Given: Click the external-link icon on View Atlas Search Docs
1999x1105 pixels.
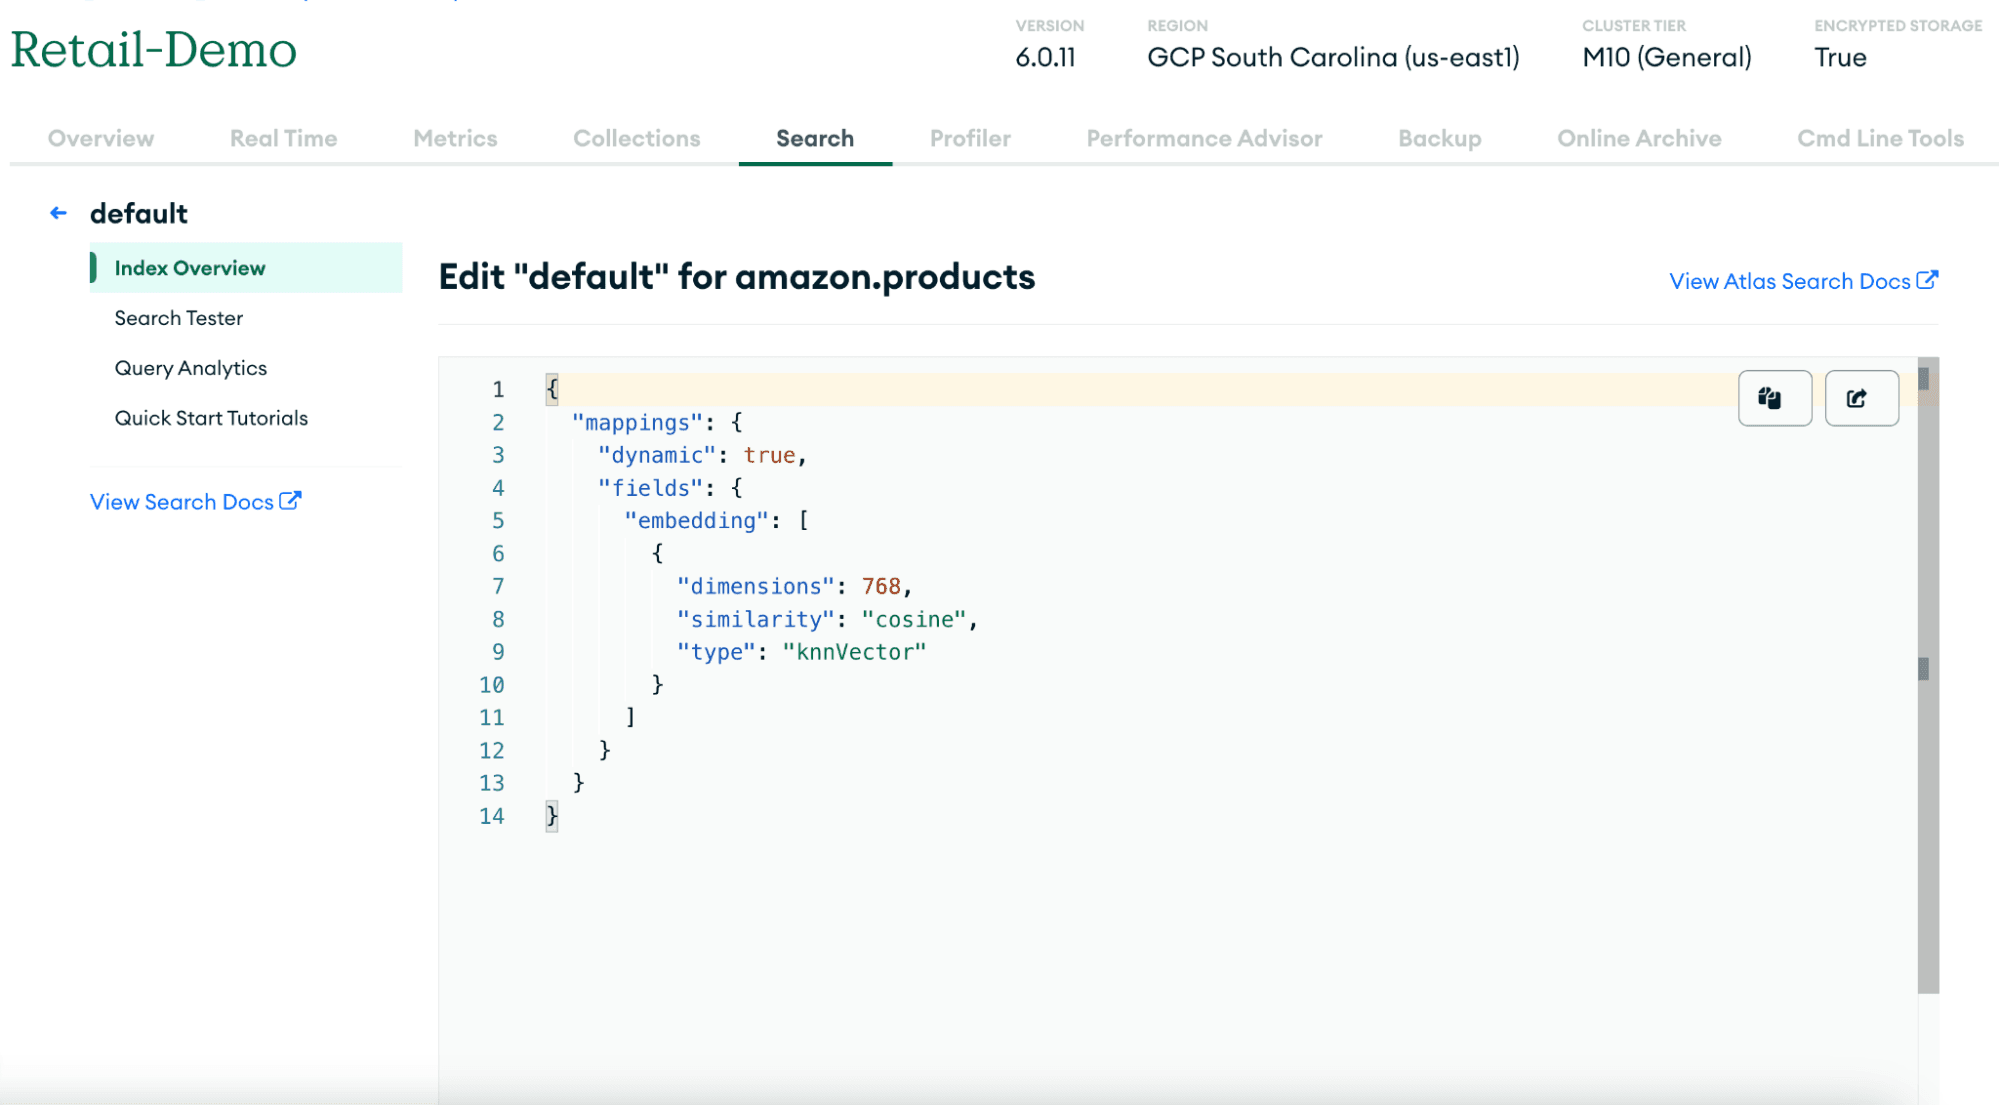Looking at the screenshot, I should point(1926,280).
